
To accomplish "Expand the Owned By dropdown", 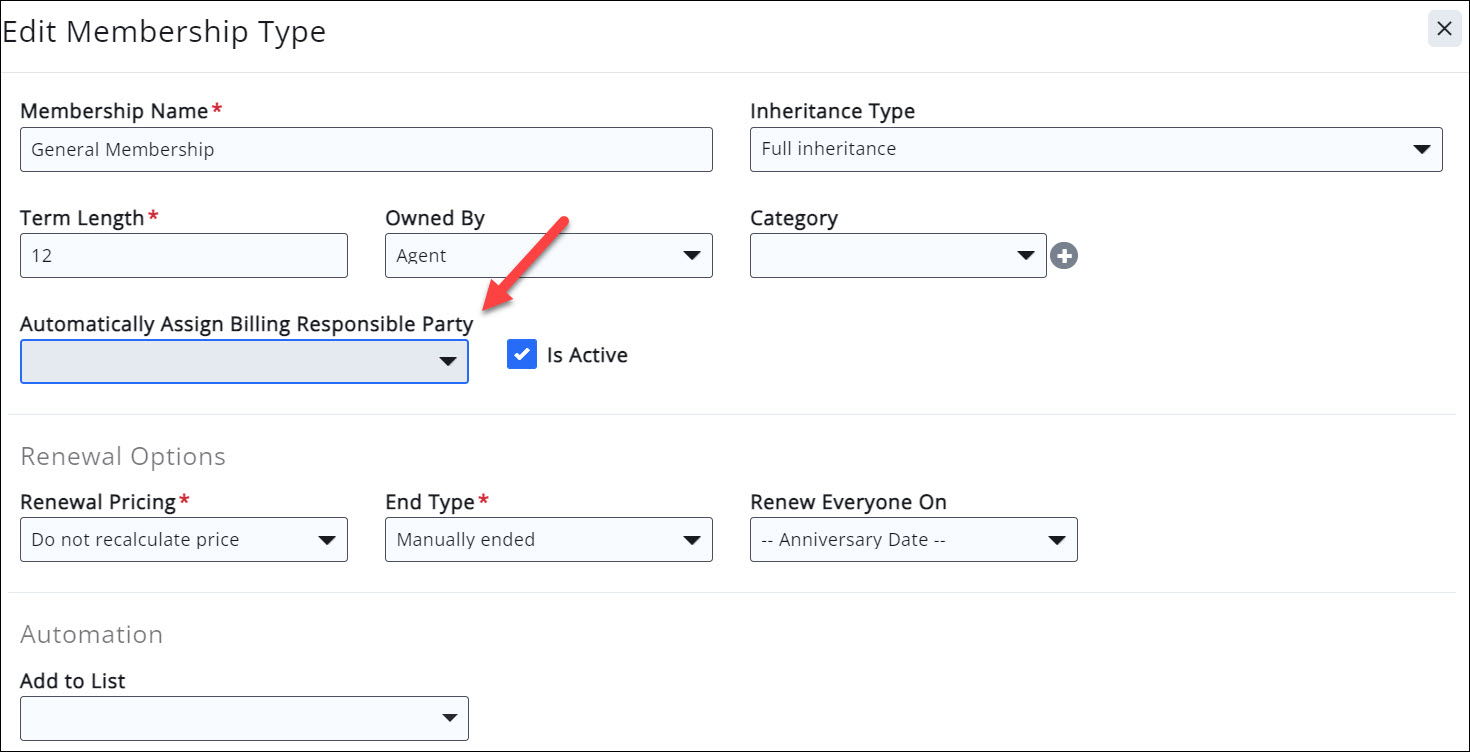I will point(548,256).
